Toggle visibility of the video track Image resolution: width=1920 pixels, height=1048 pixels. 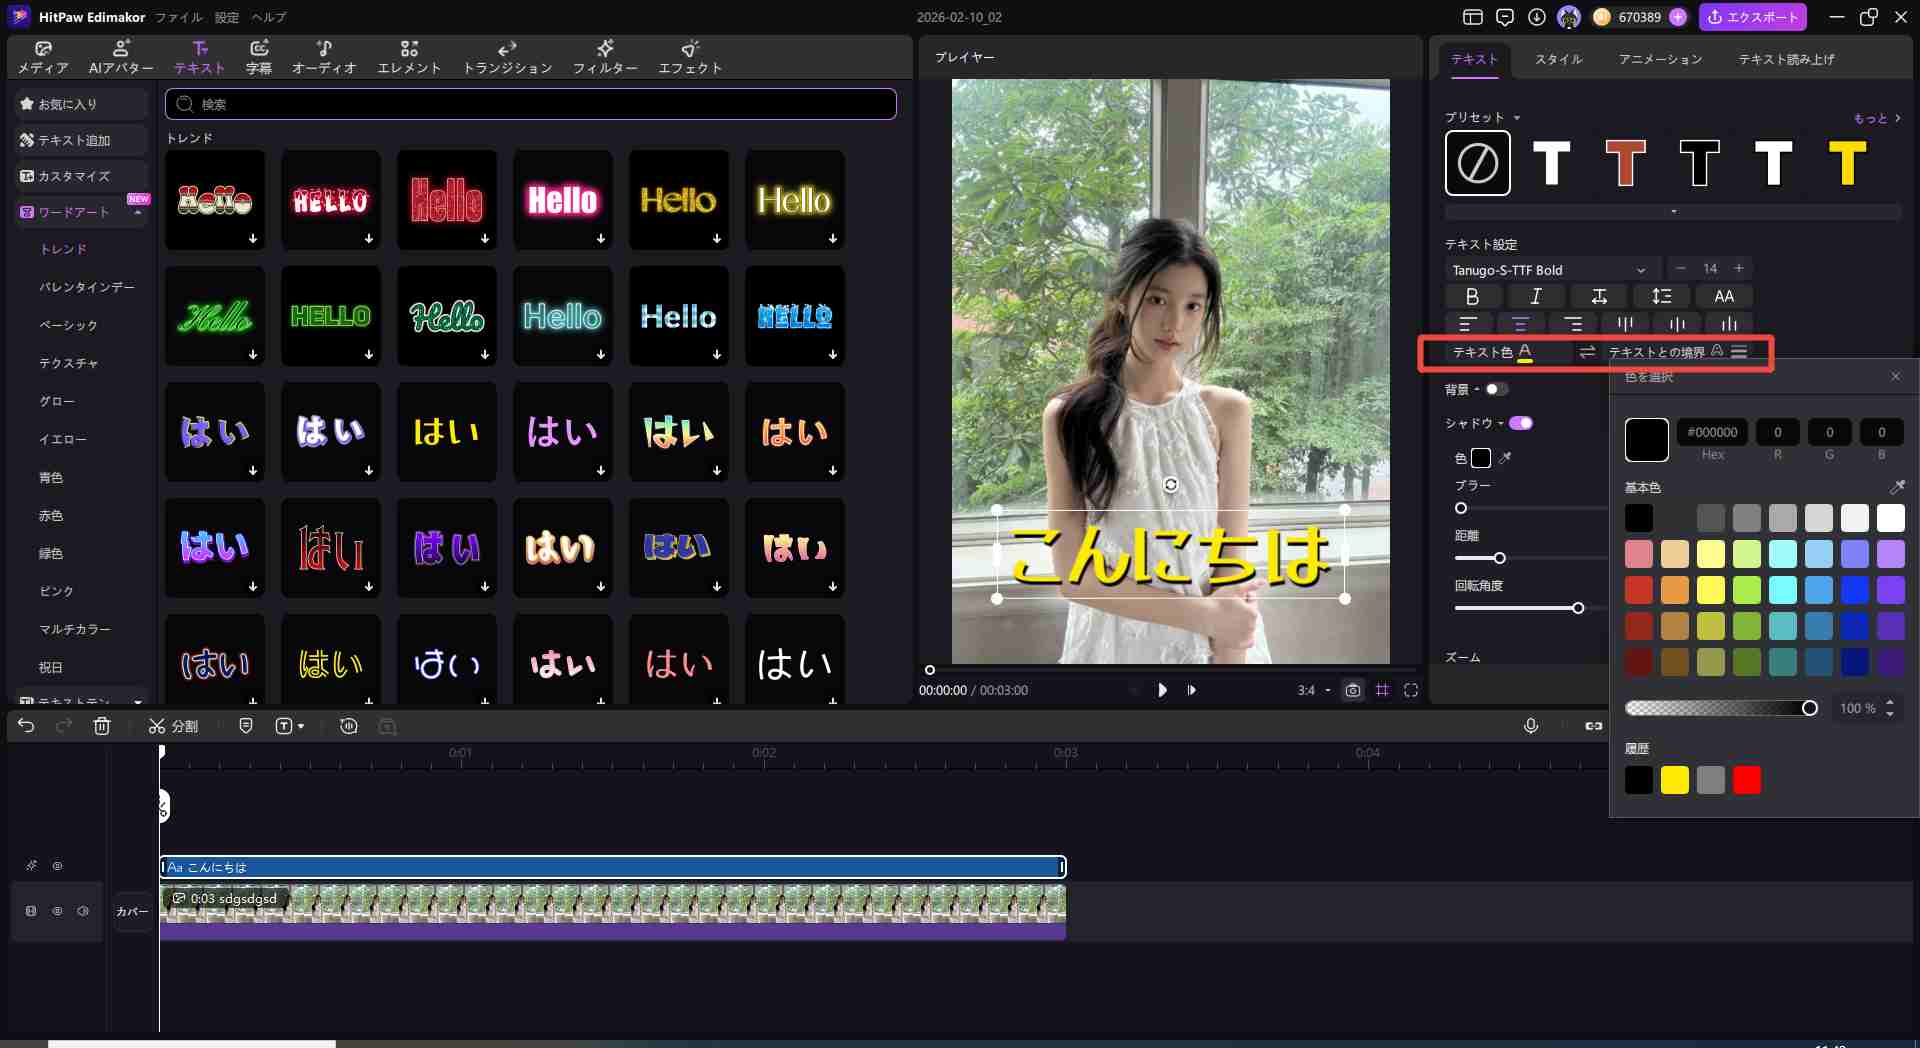click(57, 911)
